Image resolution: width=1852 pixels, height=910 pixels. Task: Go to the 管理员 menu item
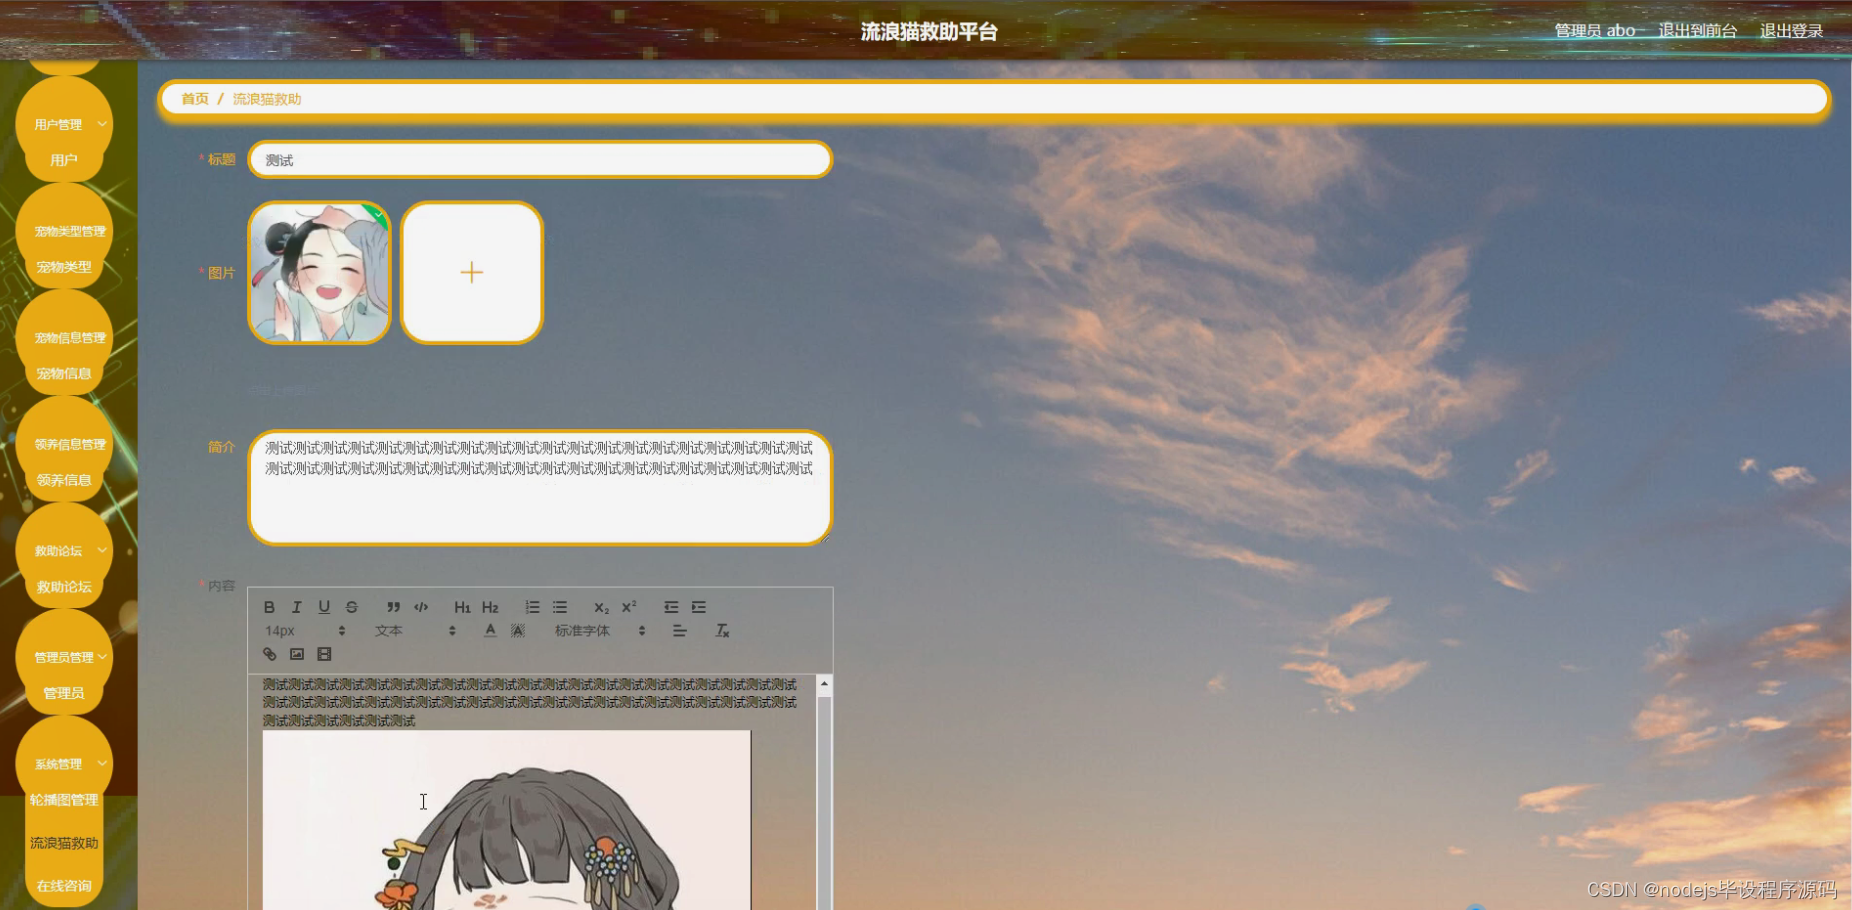pyautogui.click(x=64, y=693)
